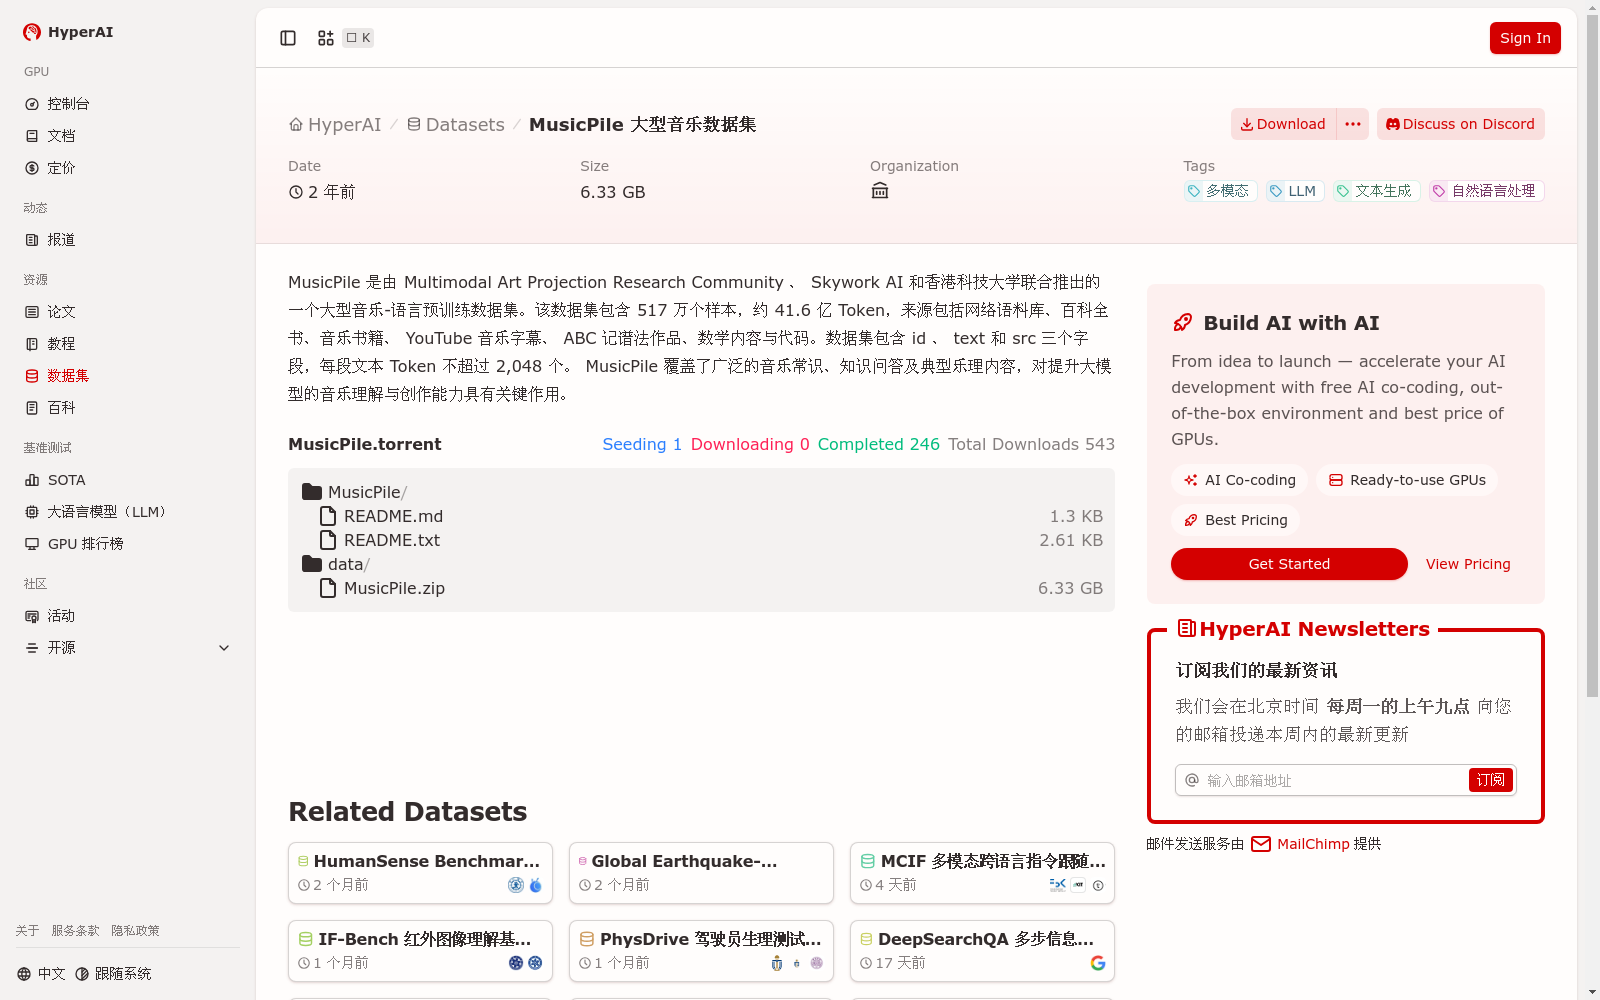This screenshot has height=1000, width=1600.
Task: Click the HyperAI Newsletters icon
Action: point(1186,628)
